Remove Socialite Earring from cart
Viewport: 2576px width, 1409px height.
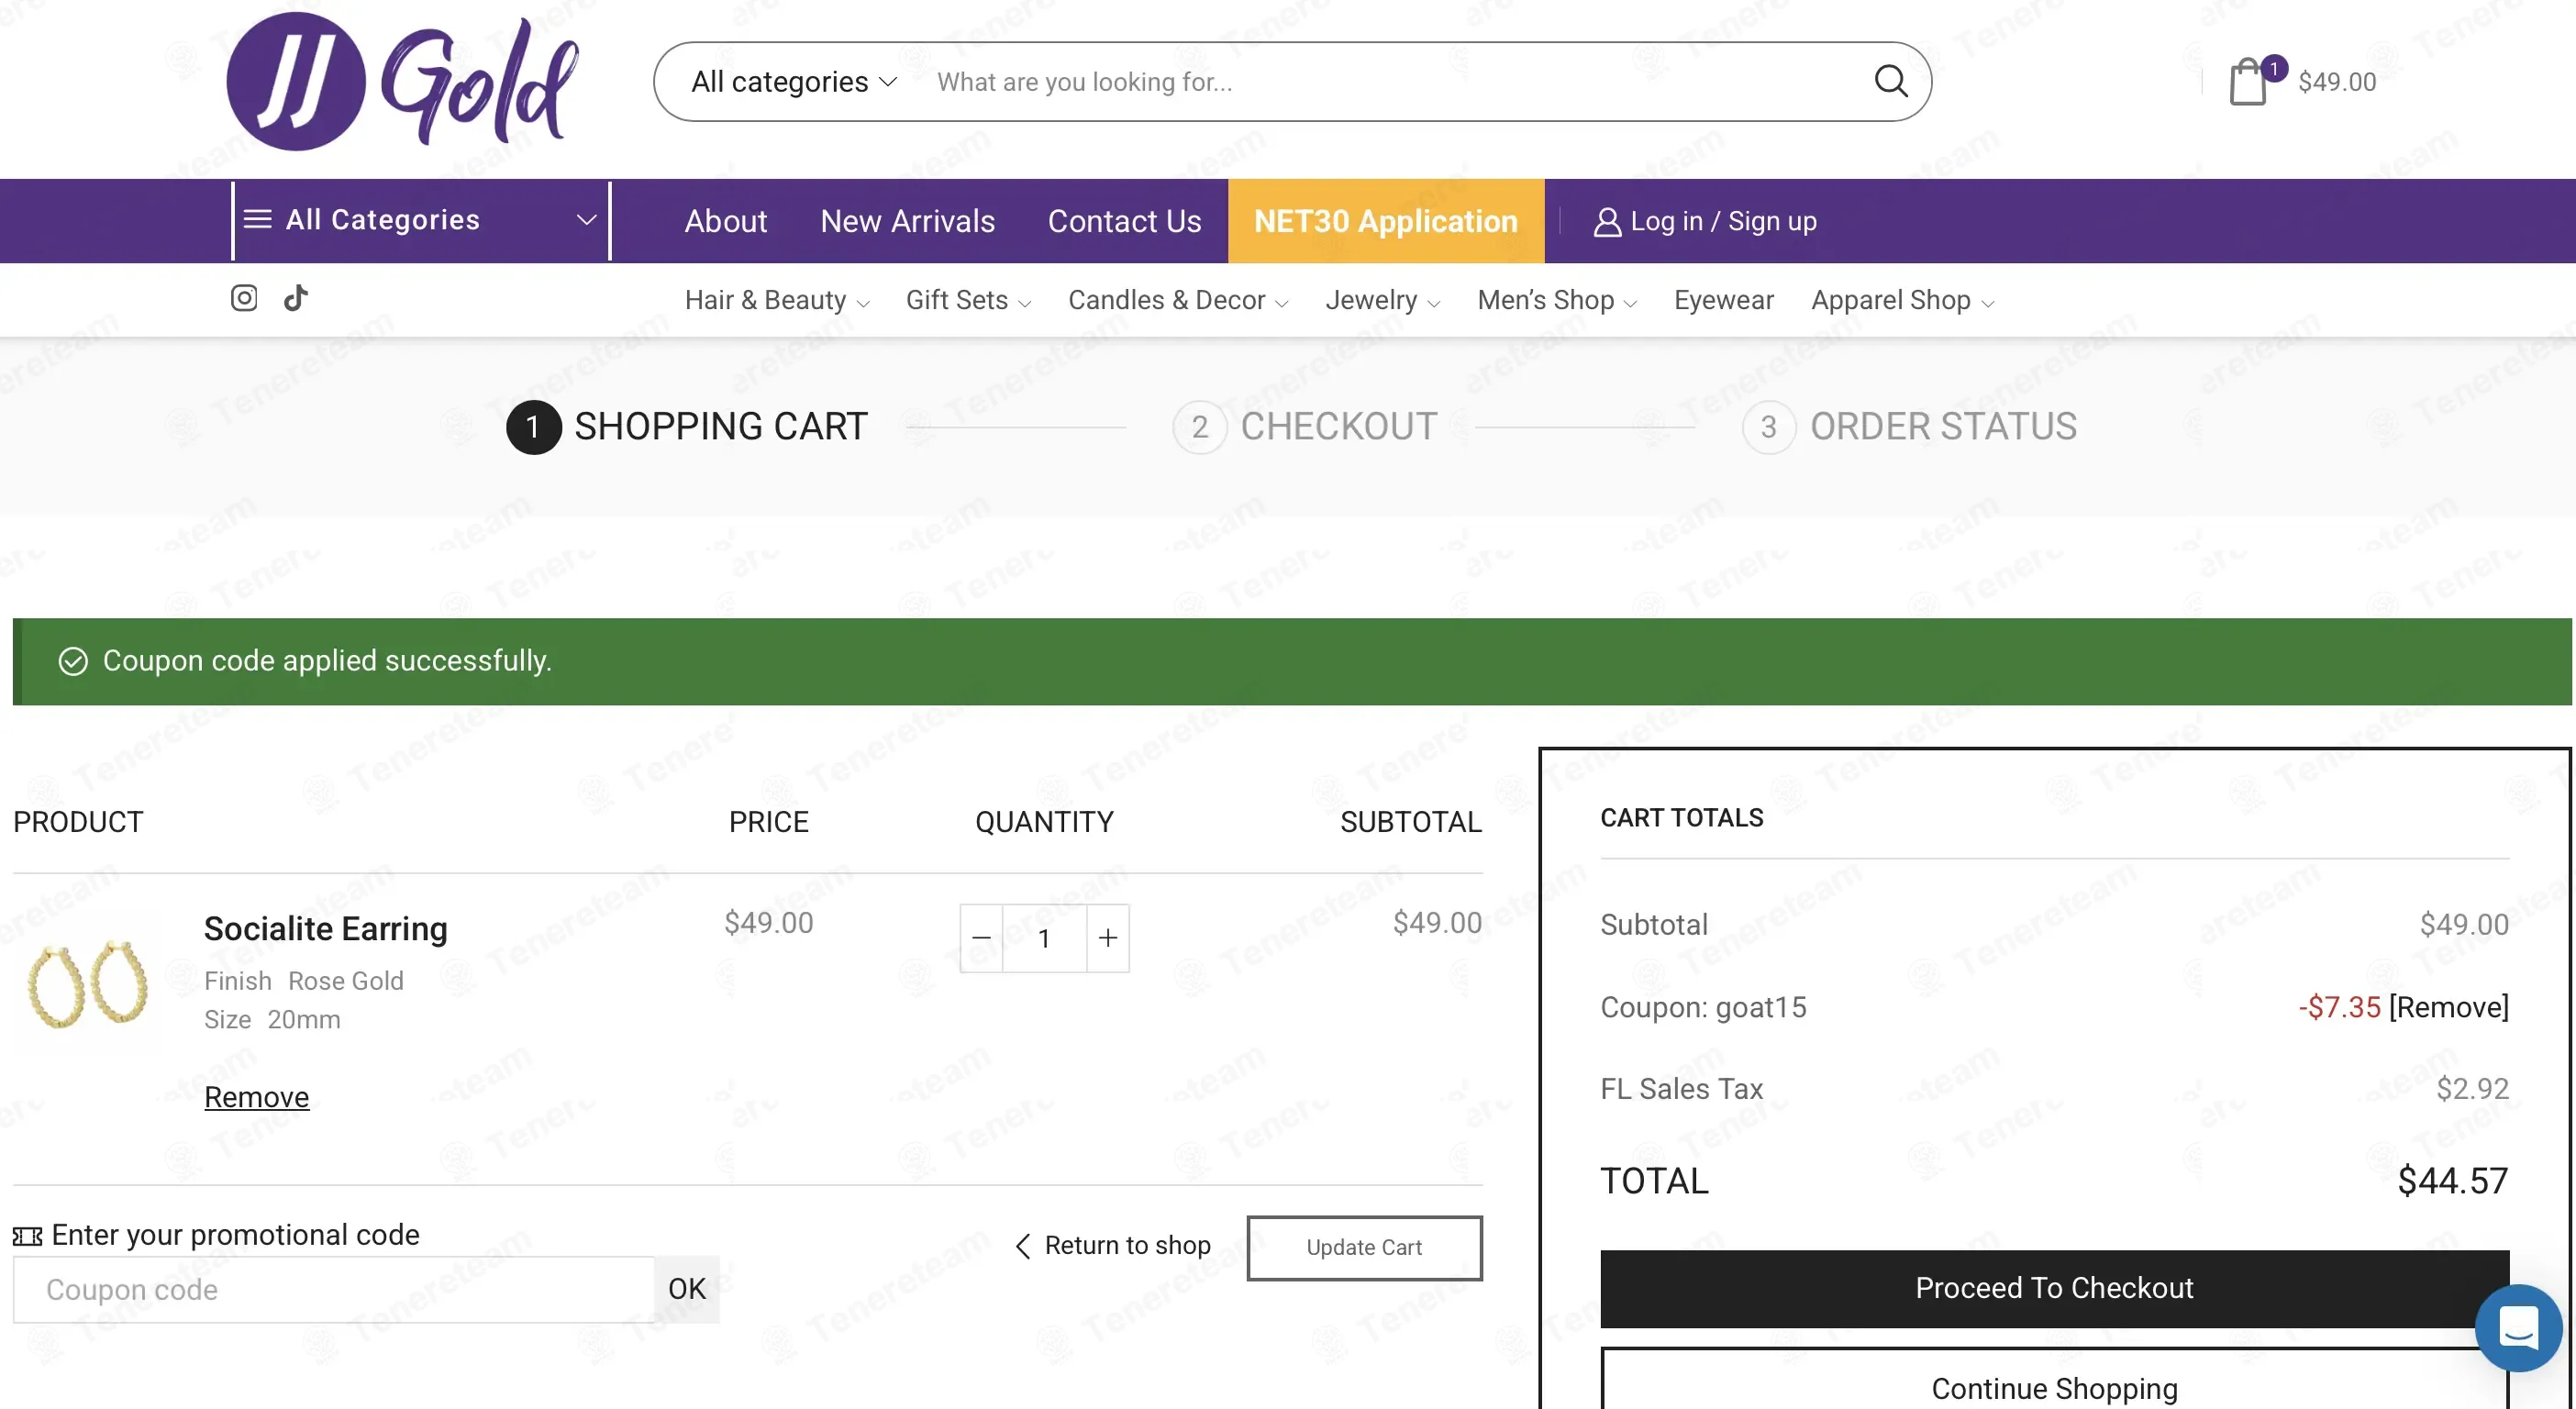click(x=257, y=1097)
